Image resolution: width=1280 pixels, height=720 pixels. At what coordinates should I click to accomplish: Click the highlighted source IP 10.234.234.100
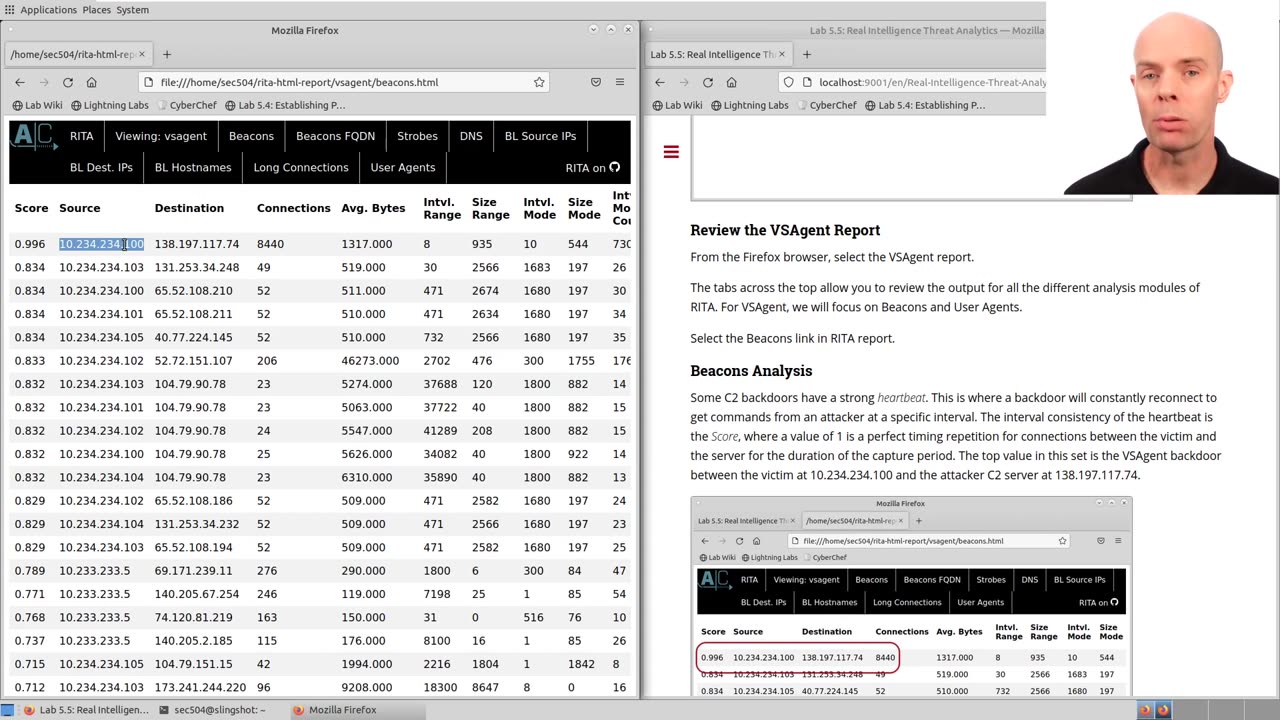point(101,244)
